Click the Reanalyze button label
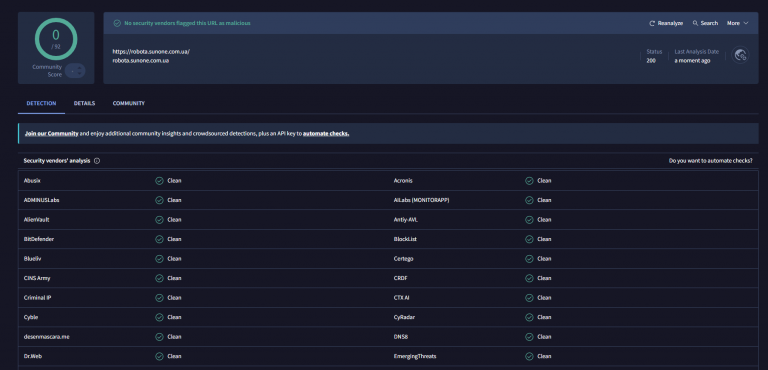 [670, 23]
